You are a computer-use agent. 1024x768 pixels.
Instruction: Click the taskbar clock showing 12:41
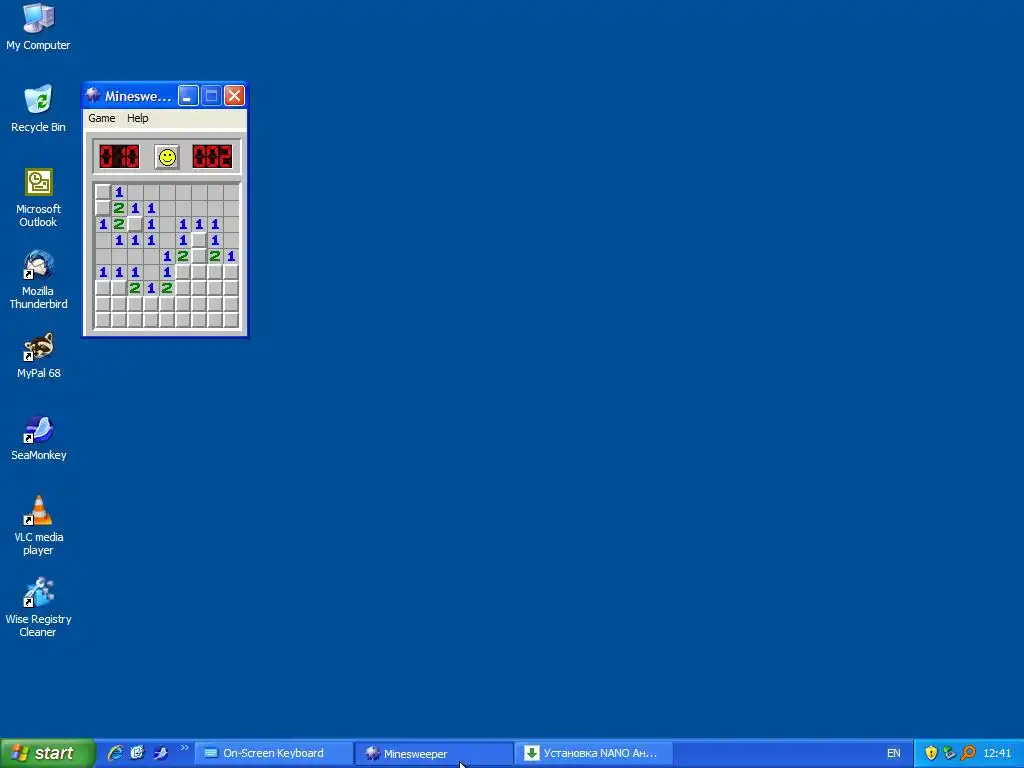pos(997,754)
